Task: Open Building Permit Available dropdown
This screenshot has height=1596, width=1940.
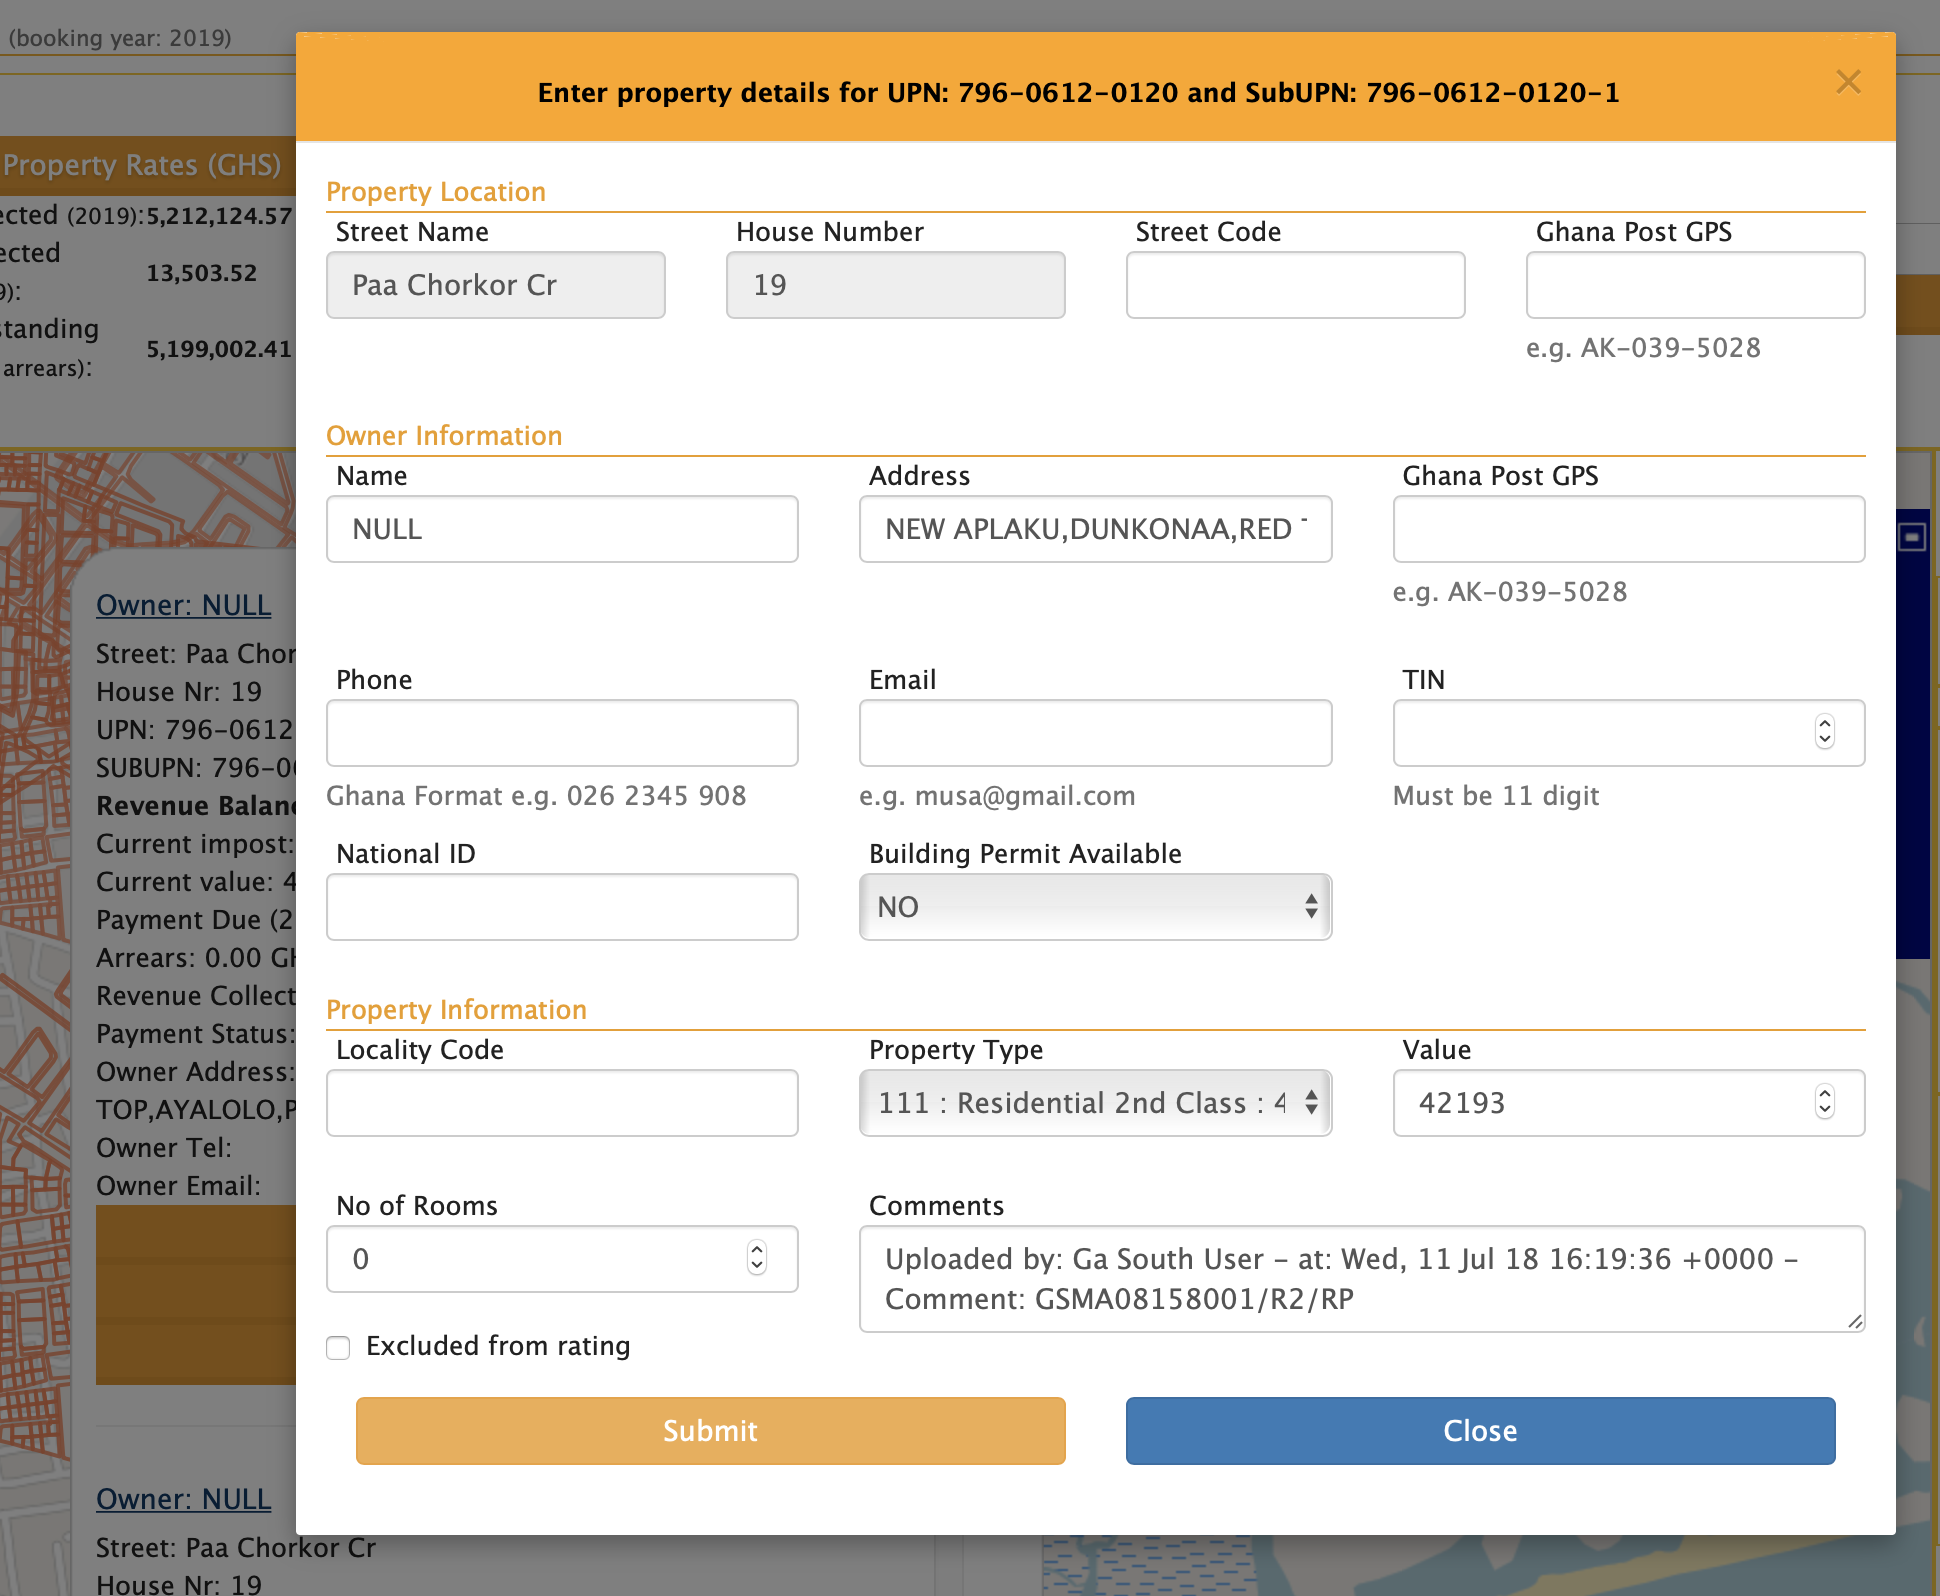Action: [1095, 907]
